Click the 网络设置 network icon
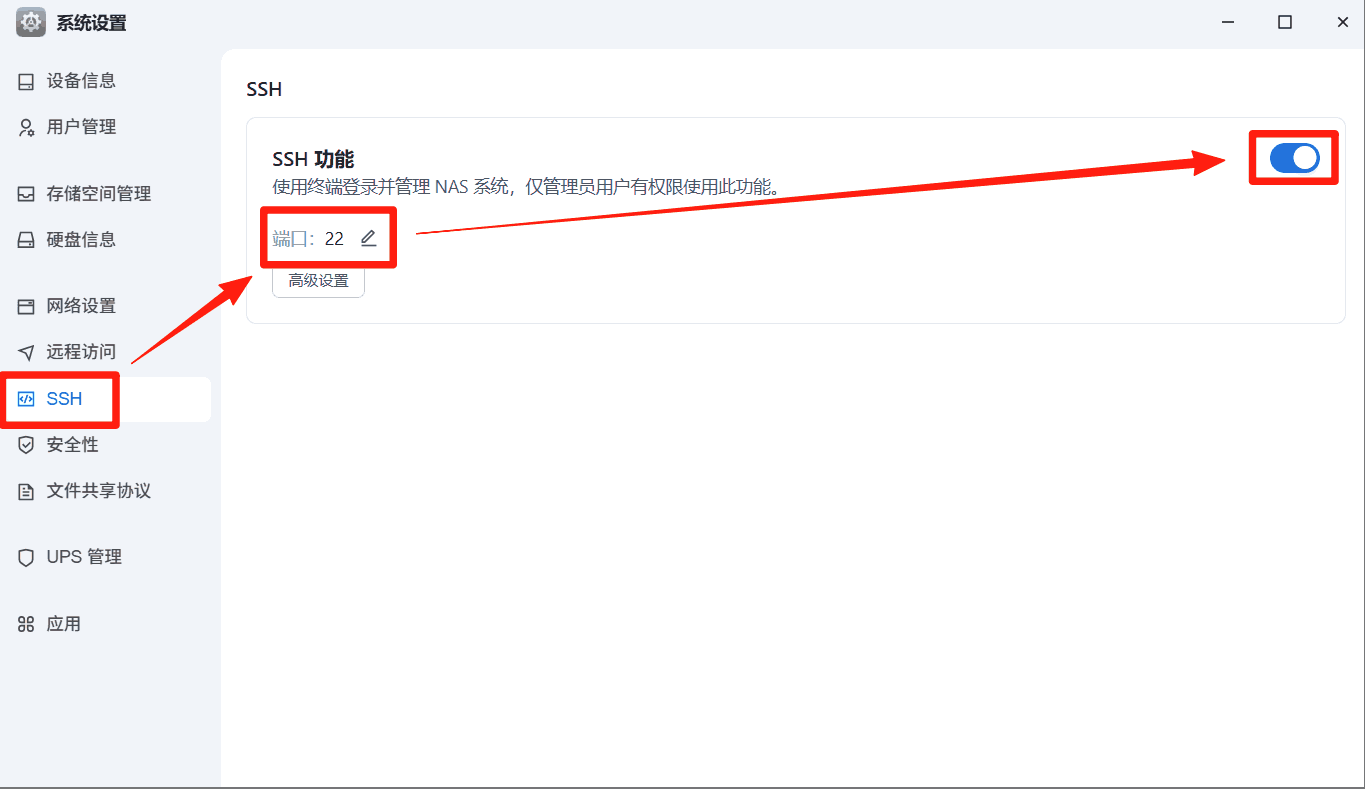Viewport: 1365px width, 789px height. 26,306
